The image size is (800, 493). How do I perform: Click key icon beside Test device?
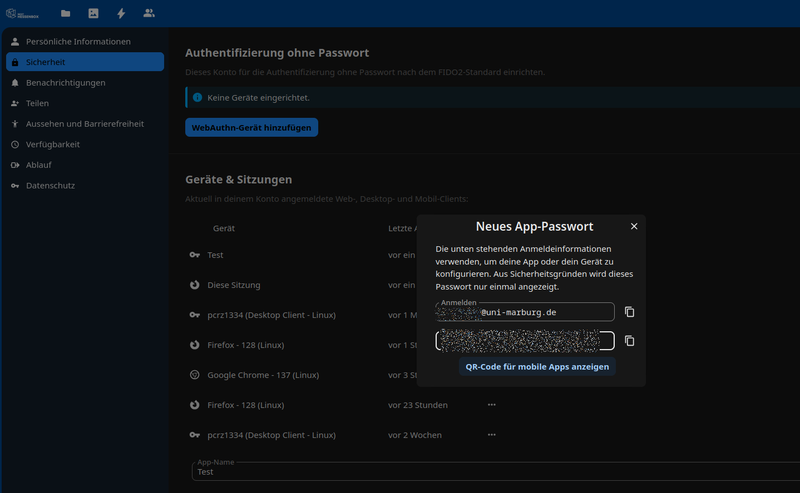[194, 255]
